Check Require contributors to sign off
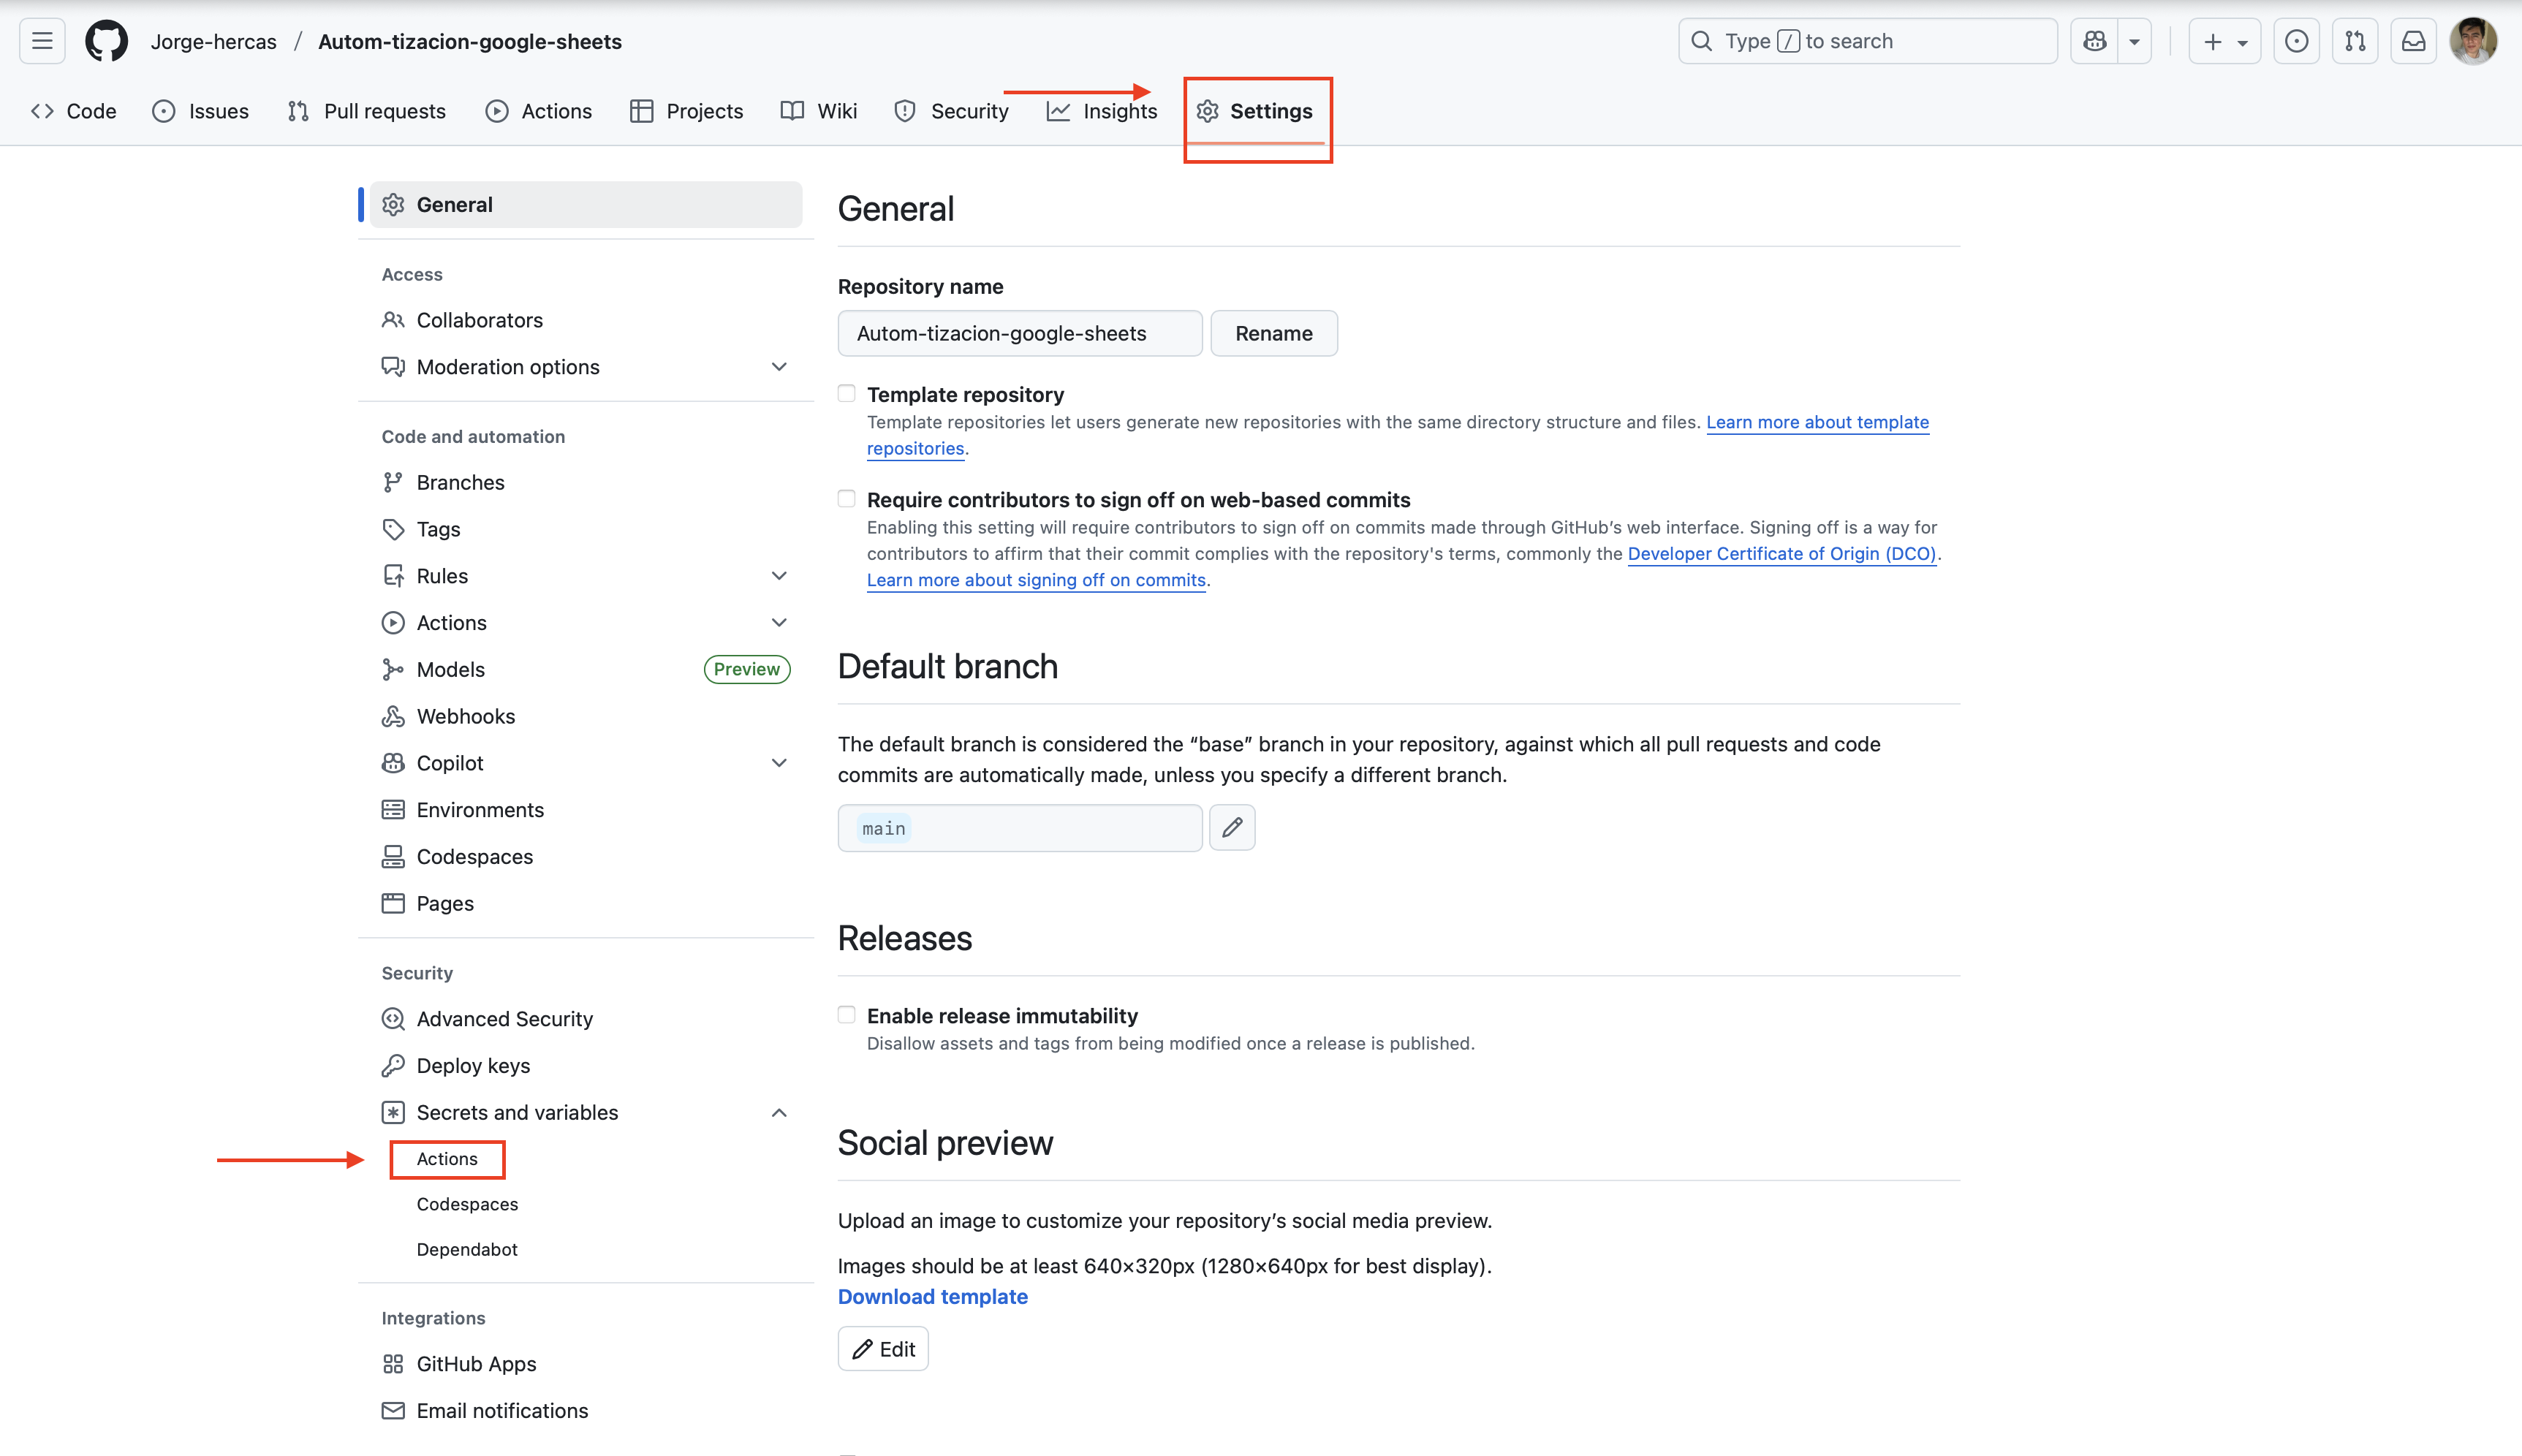Screen dimensions: 2522x1456 coord(847,499)
